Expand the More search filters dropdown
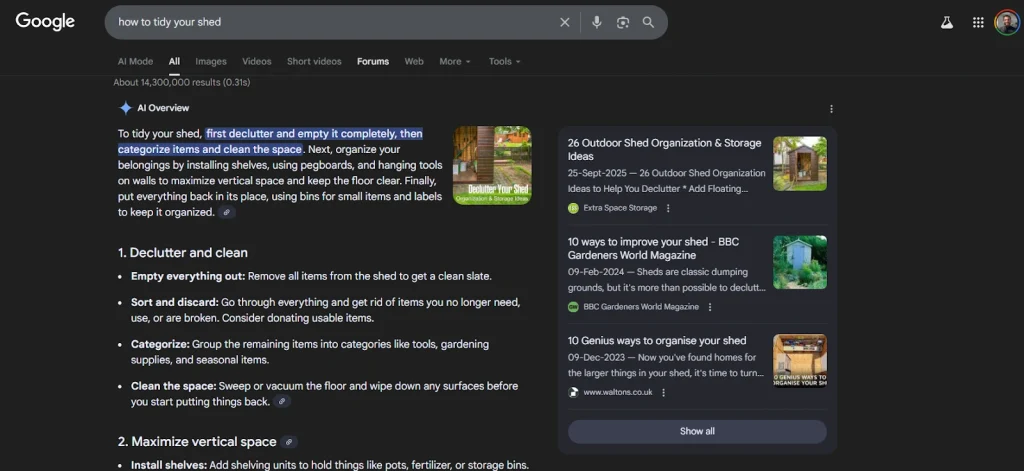 click(454, 61)
